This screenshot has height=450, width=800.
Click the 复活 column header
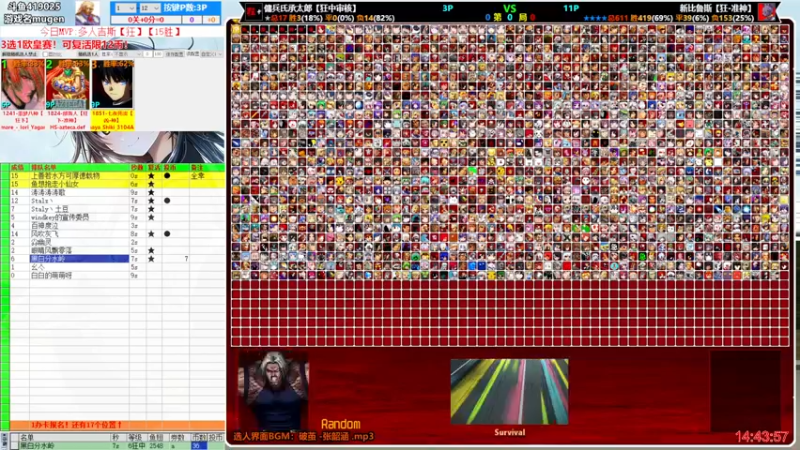coord(154,167)
